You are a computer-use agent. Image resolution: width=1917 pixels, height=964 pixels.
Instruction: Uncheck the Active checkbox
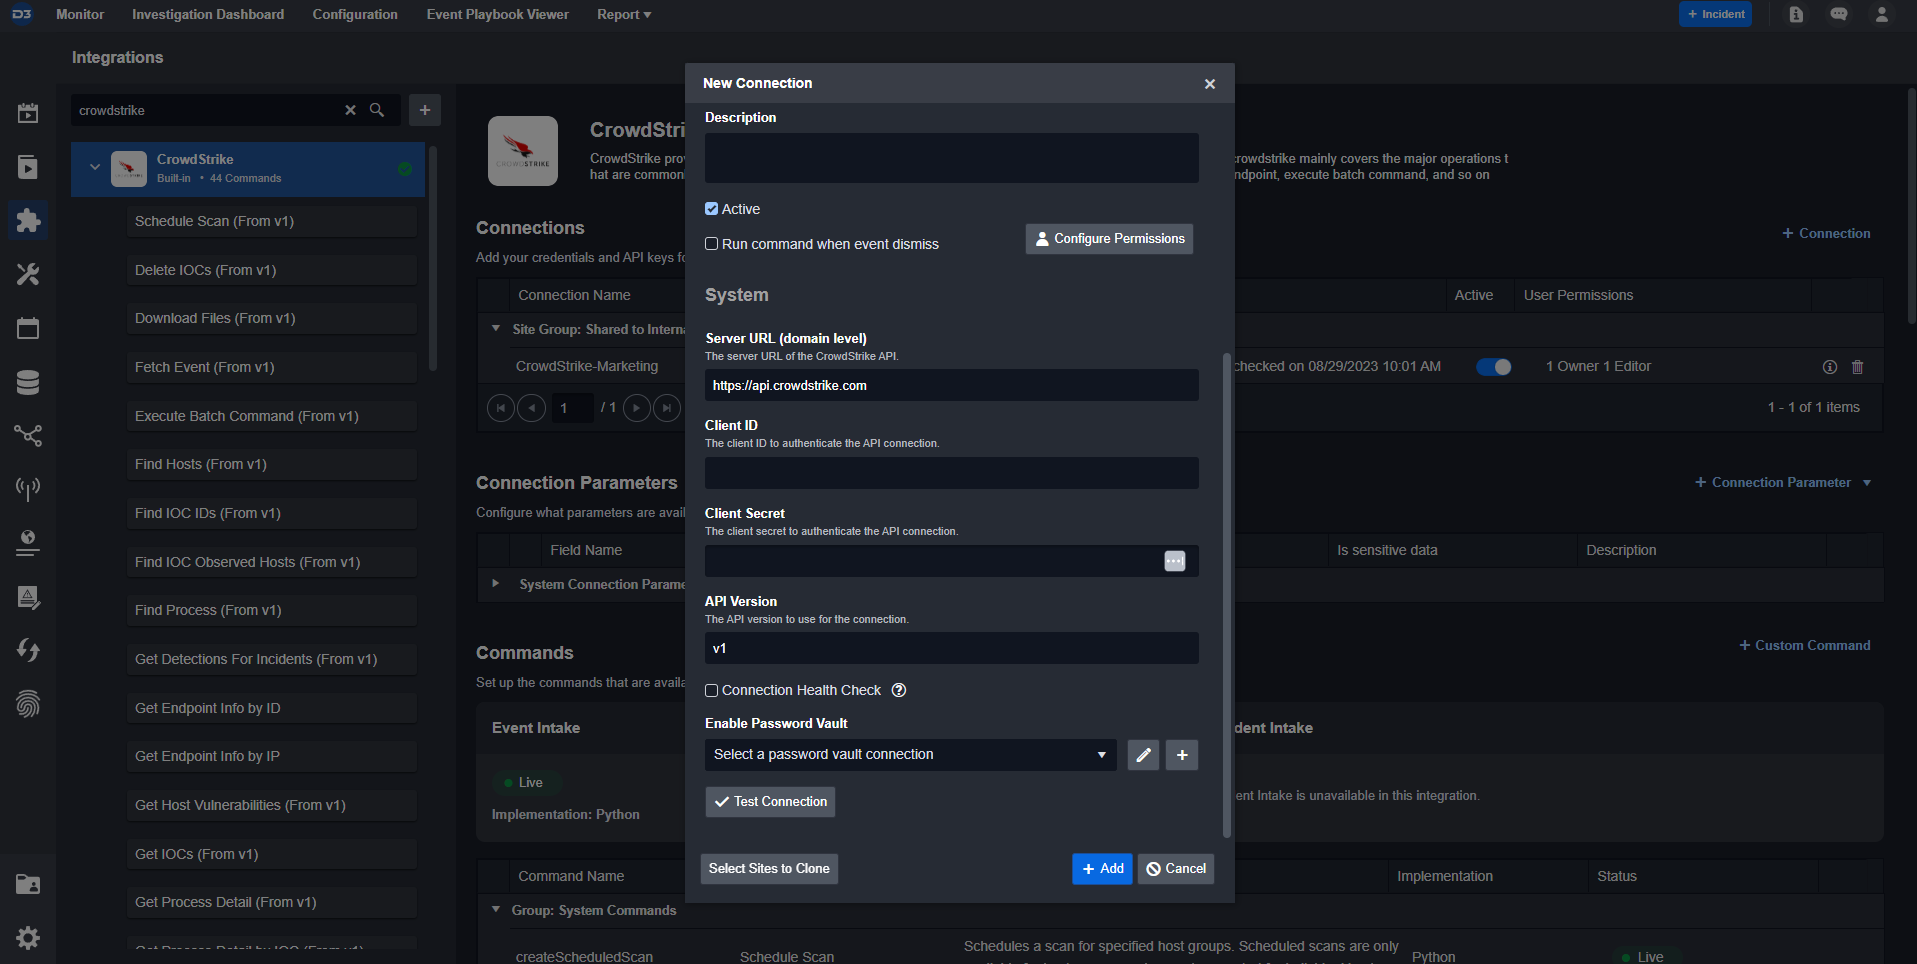712,209
